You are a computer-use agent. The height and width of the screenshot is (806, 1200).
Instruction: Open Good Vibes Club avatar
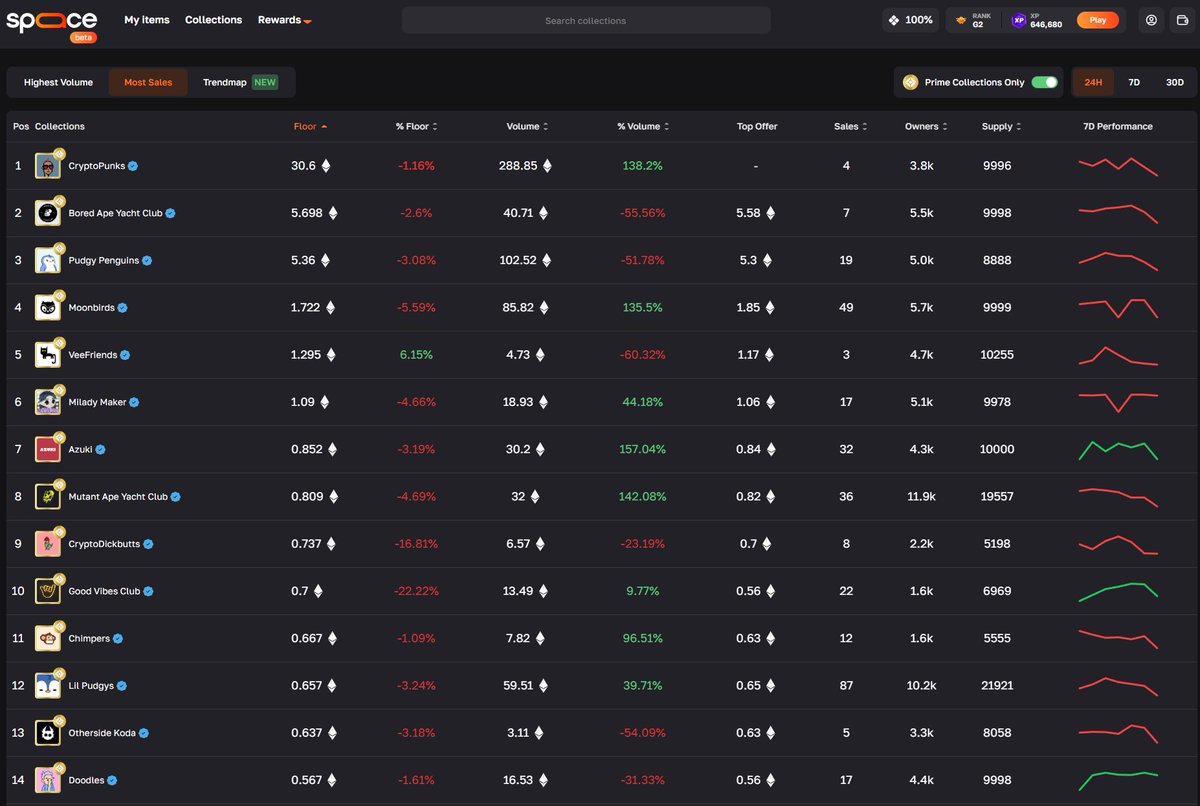pyautogui.click(x=48, y=591)
